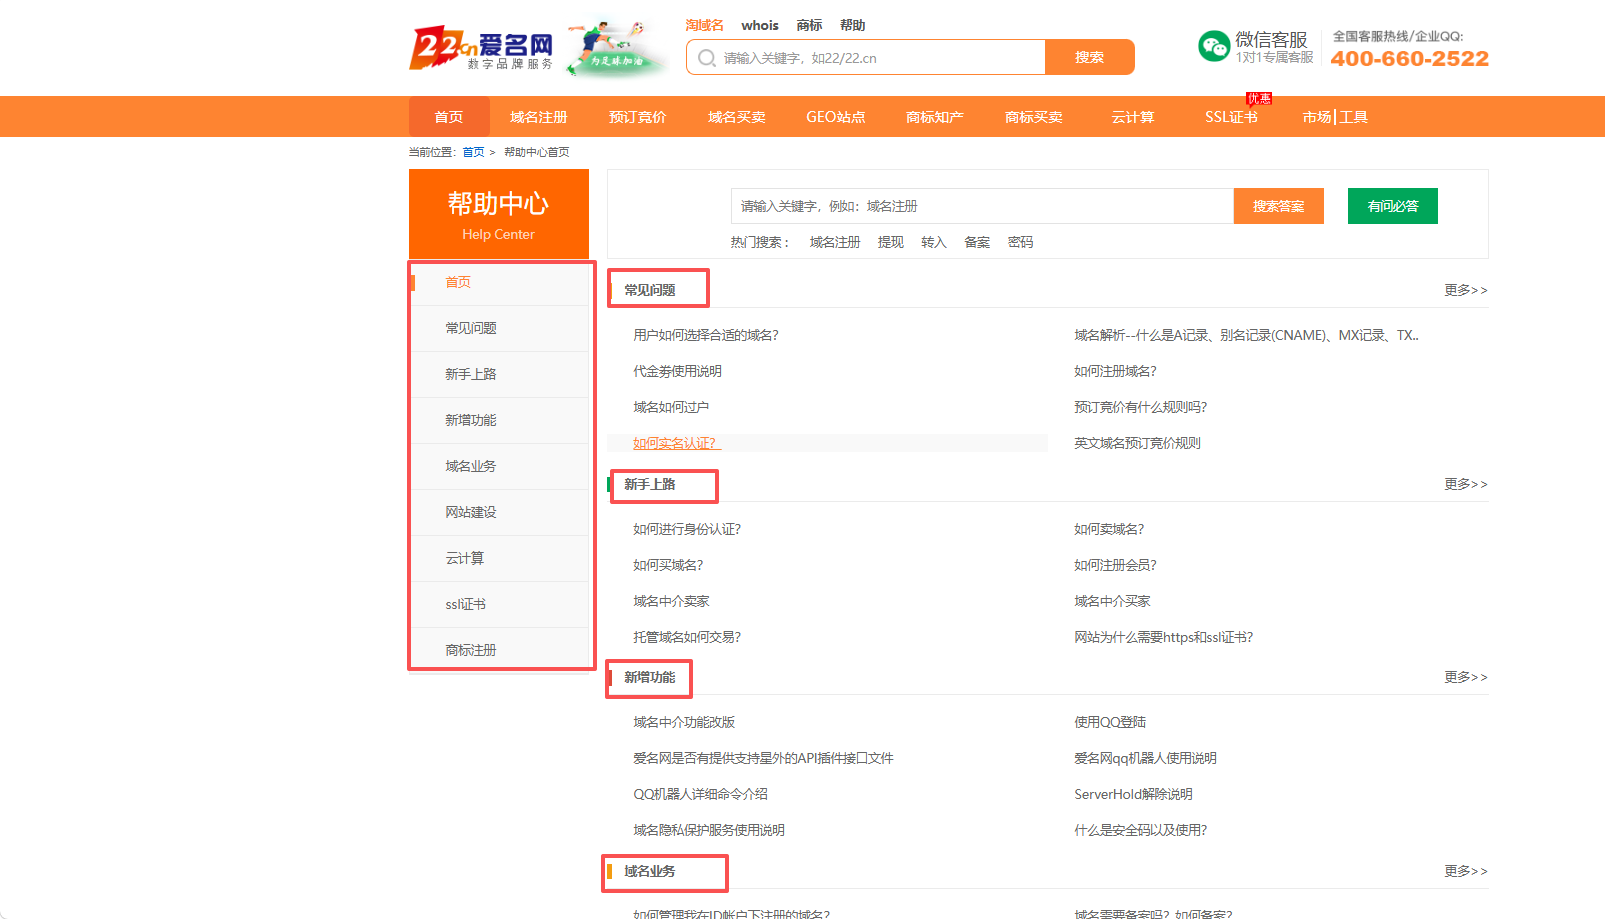Click the WeChat 微信客服 icon

pyautogui.click(x=1214, y=46)
